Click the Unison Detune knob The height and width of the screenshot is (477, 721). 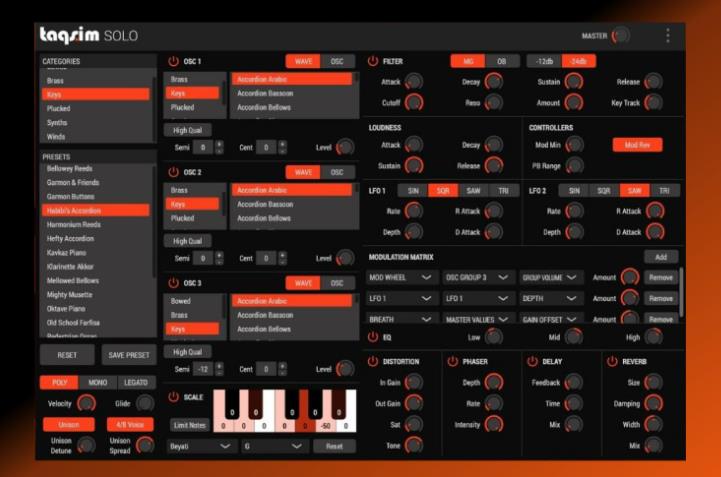(86, 445)
